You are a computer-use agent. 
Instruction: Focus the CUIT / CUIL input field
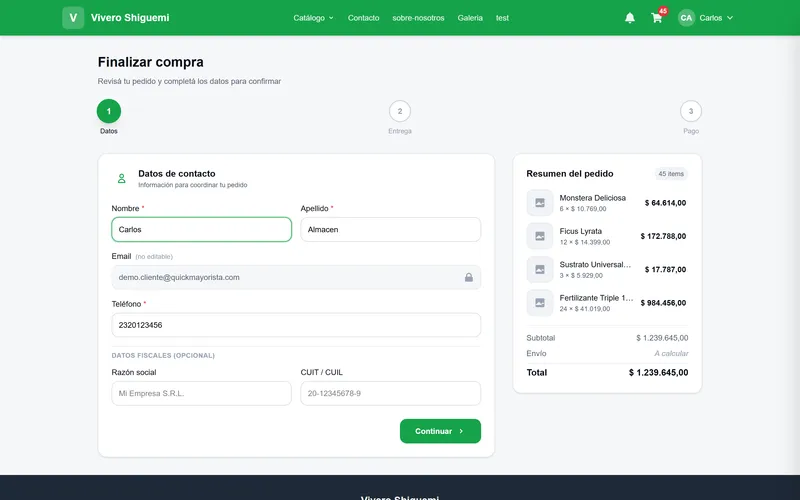pos(390,393)
